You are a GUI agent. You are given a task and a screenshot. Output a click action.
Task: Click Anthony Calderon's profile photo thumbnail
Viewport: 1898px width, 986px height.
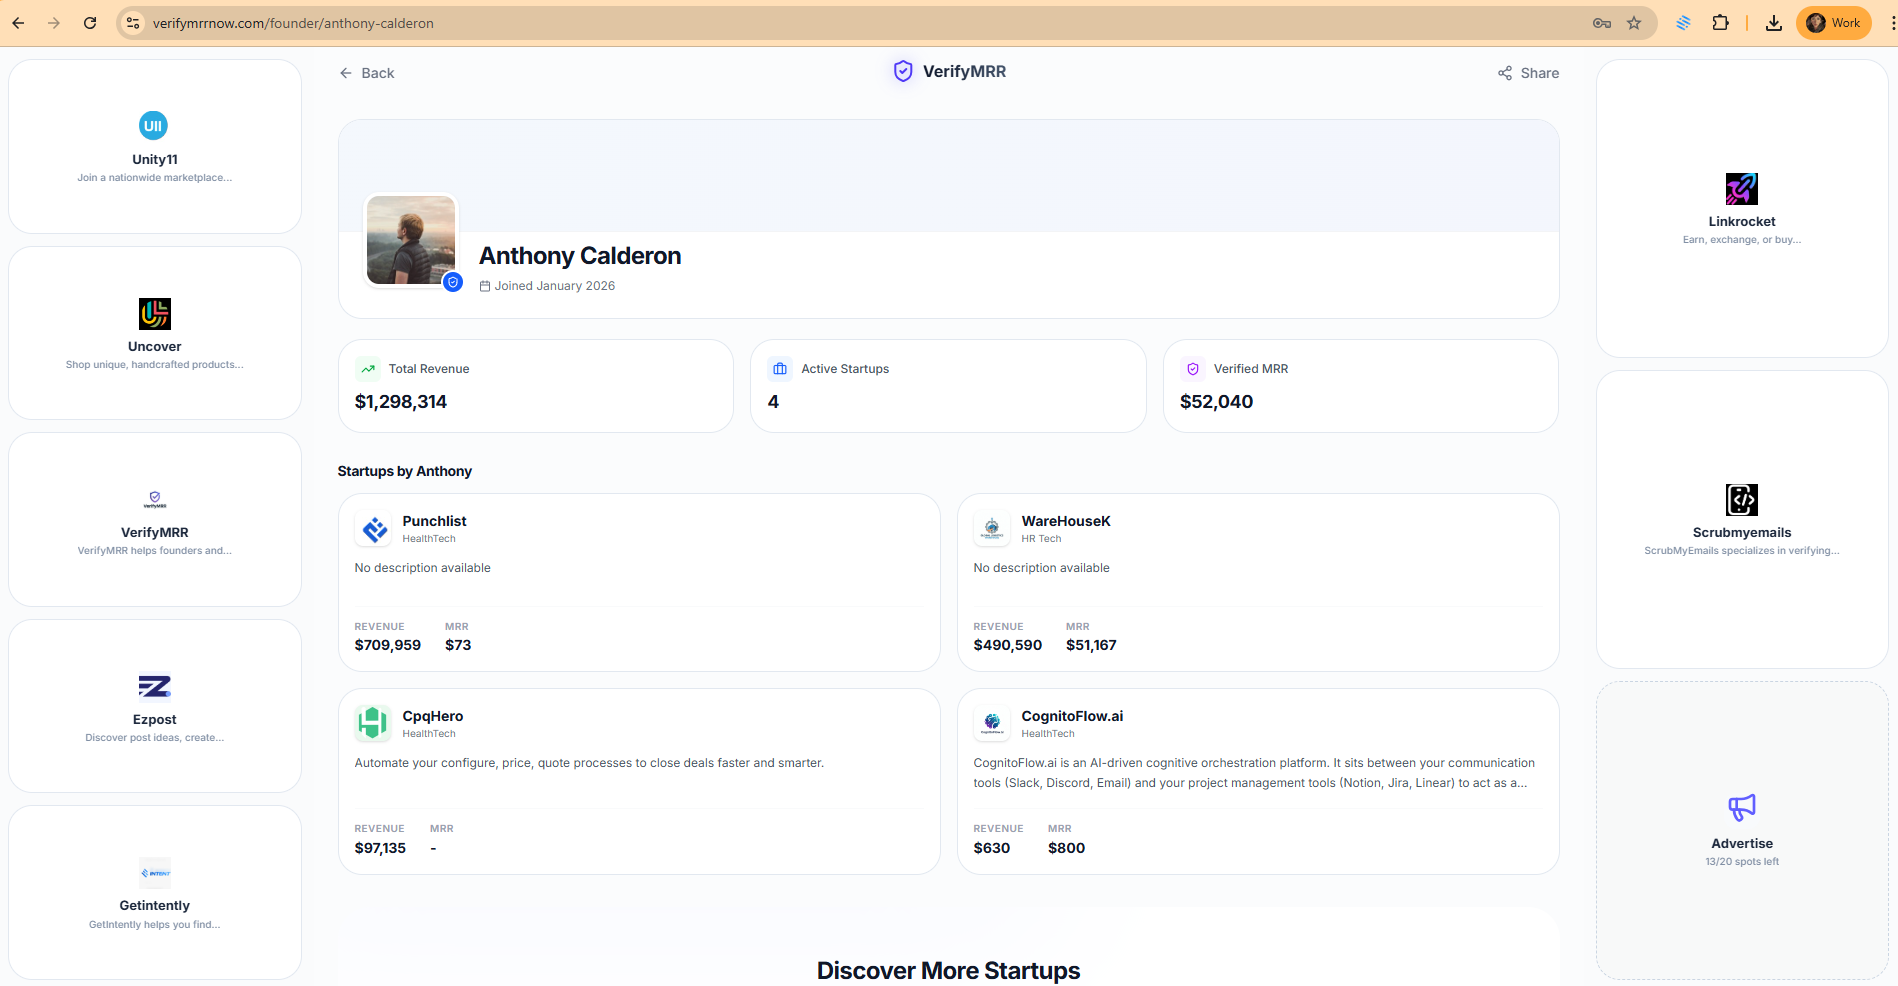pyautogui.click(x=410, y=240)
